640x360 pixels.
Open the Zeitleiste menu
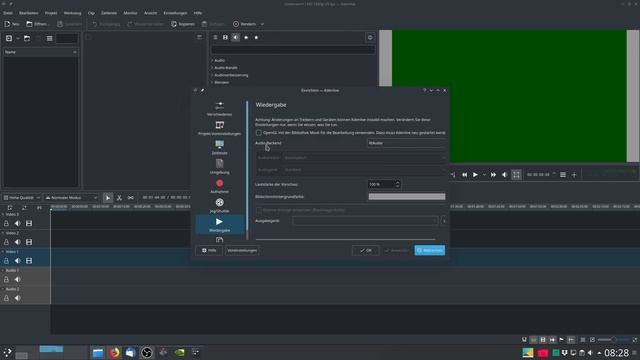[x=109, y=13]
